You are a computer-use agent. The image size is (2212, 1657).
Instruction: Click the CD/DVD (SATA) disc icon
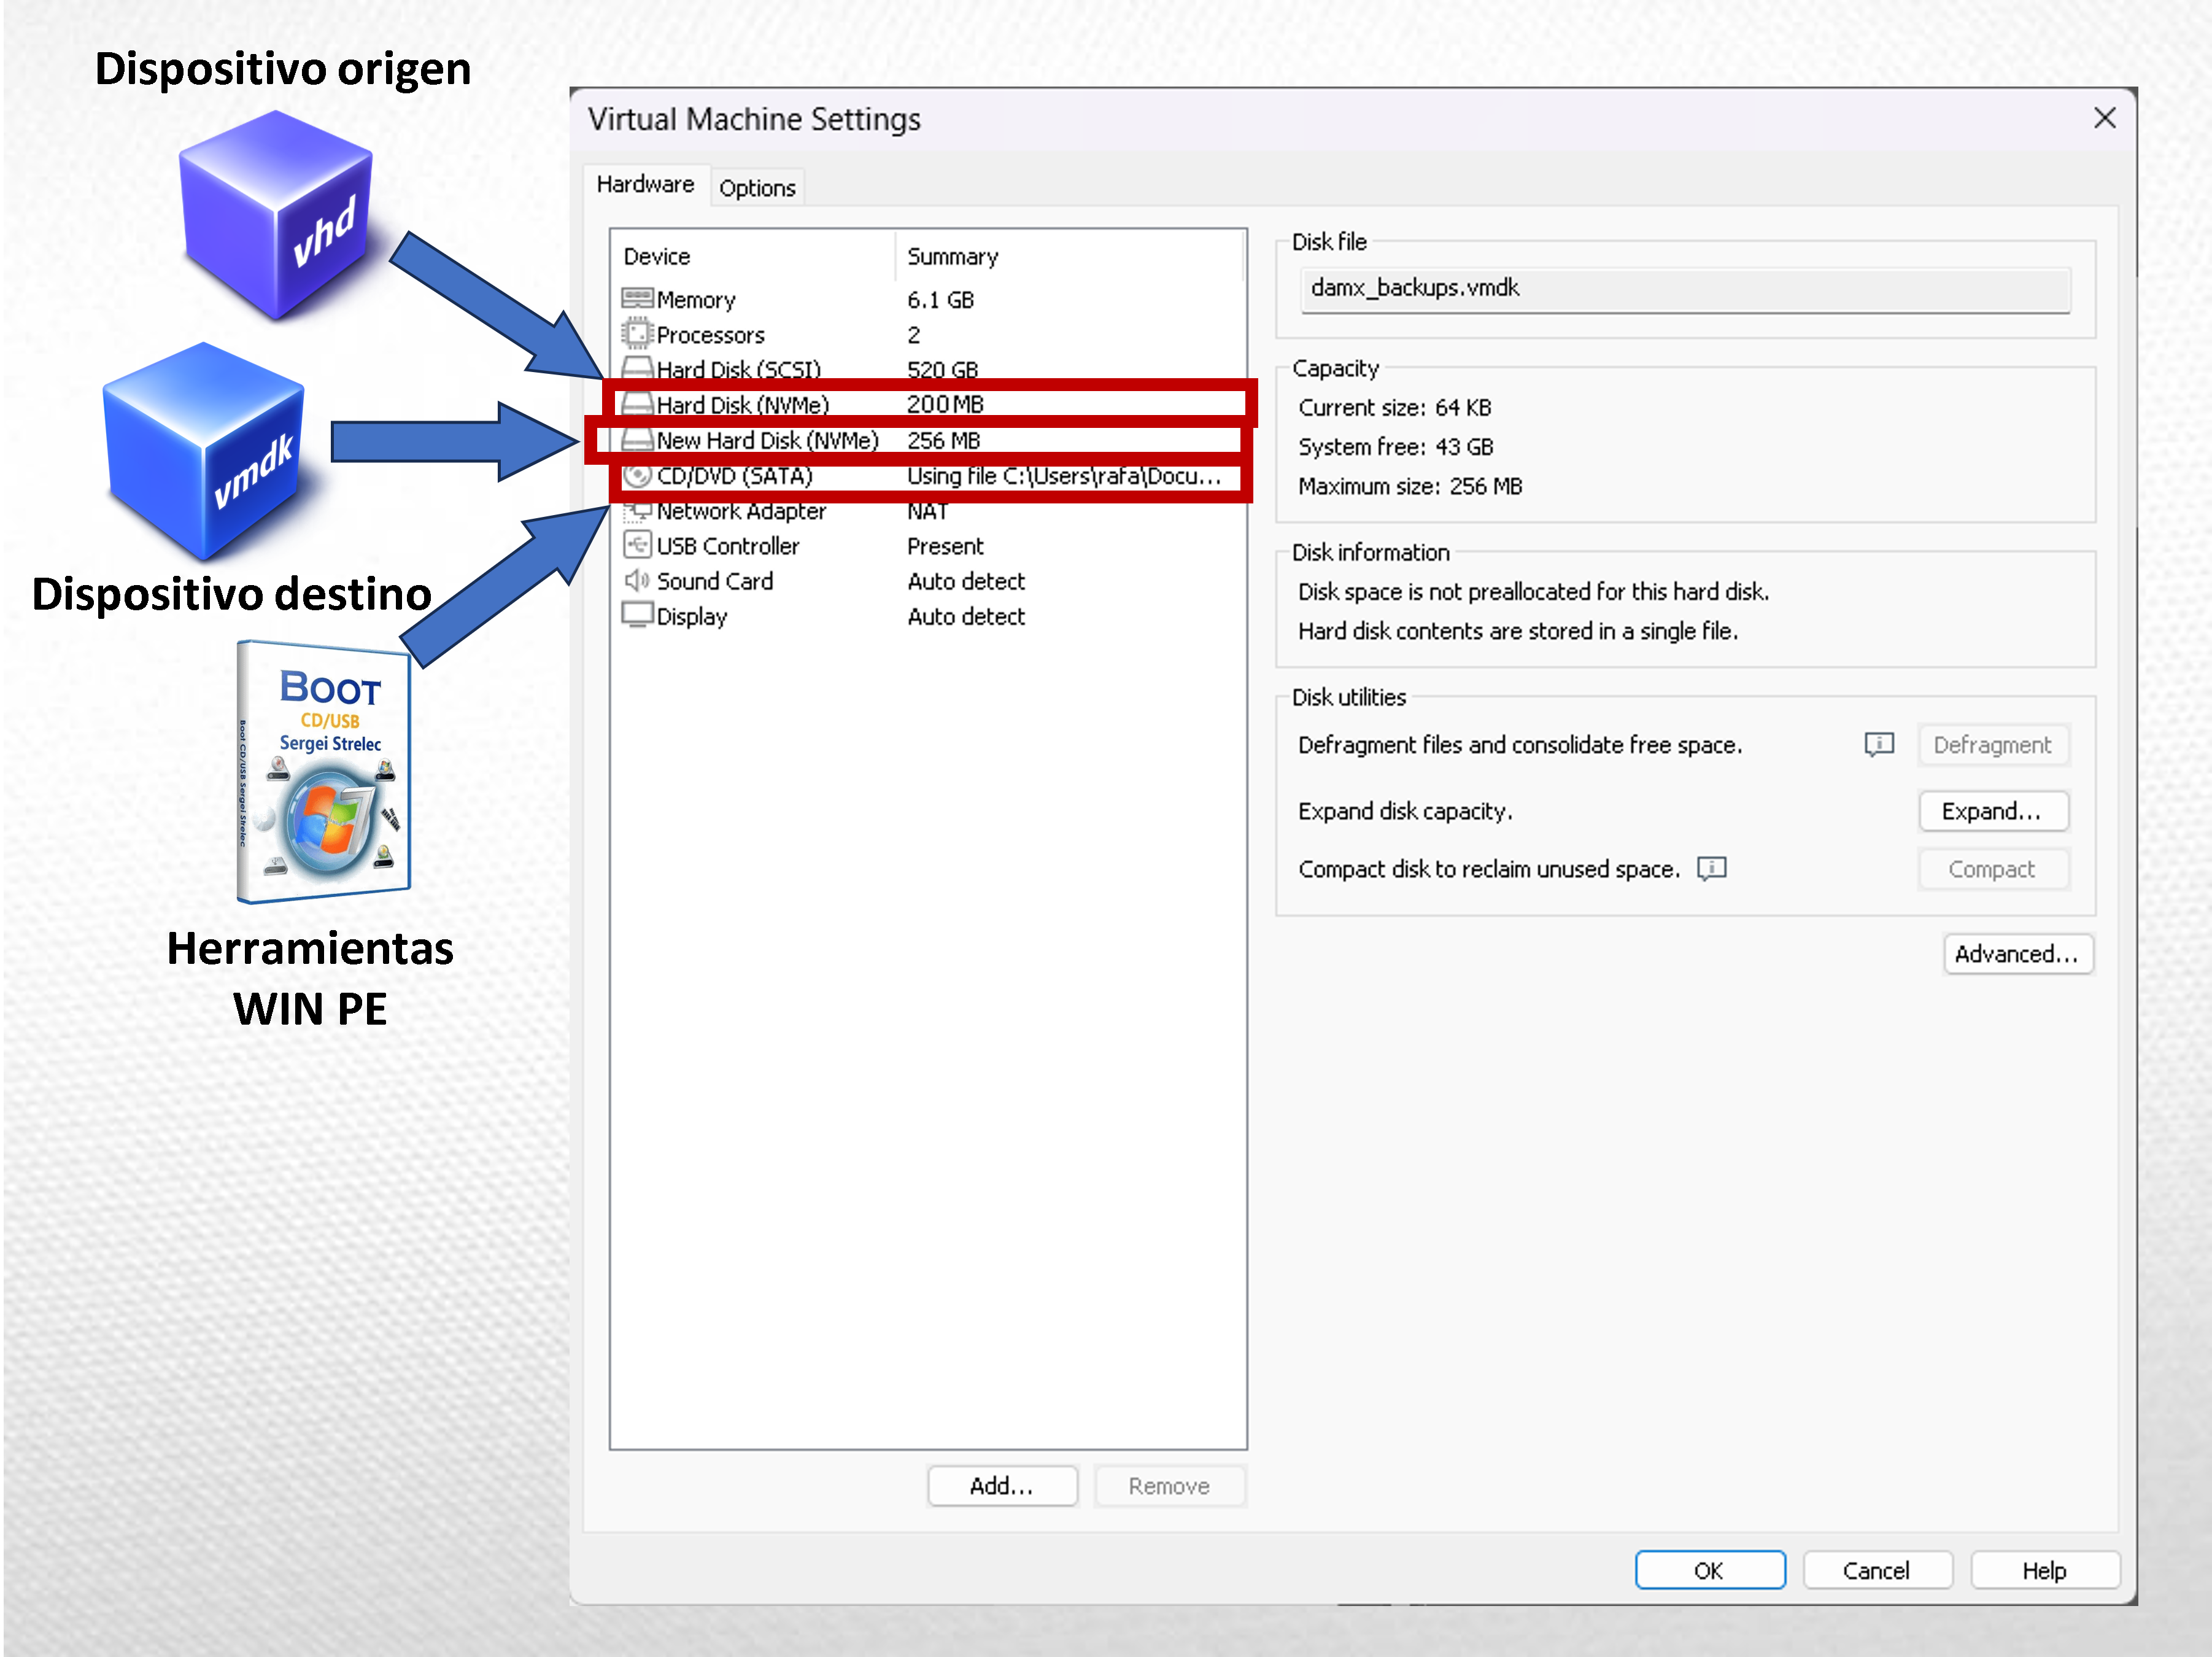coord(637,476)
